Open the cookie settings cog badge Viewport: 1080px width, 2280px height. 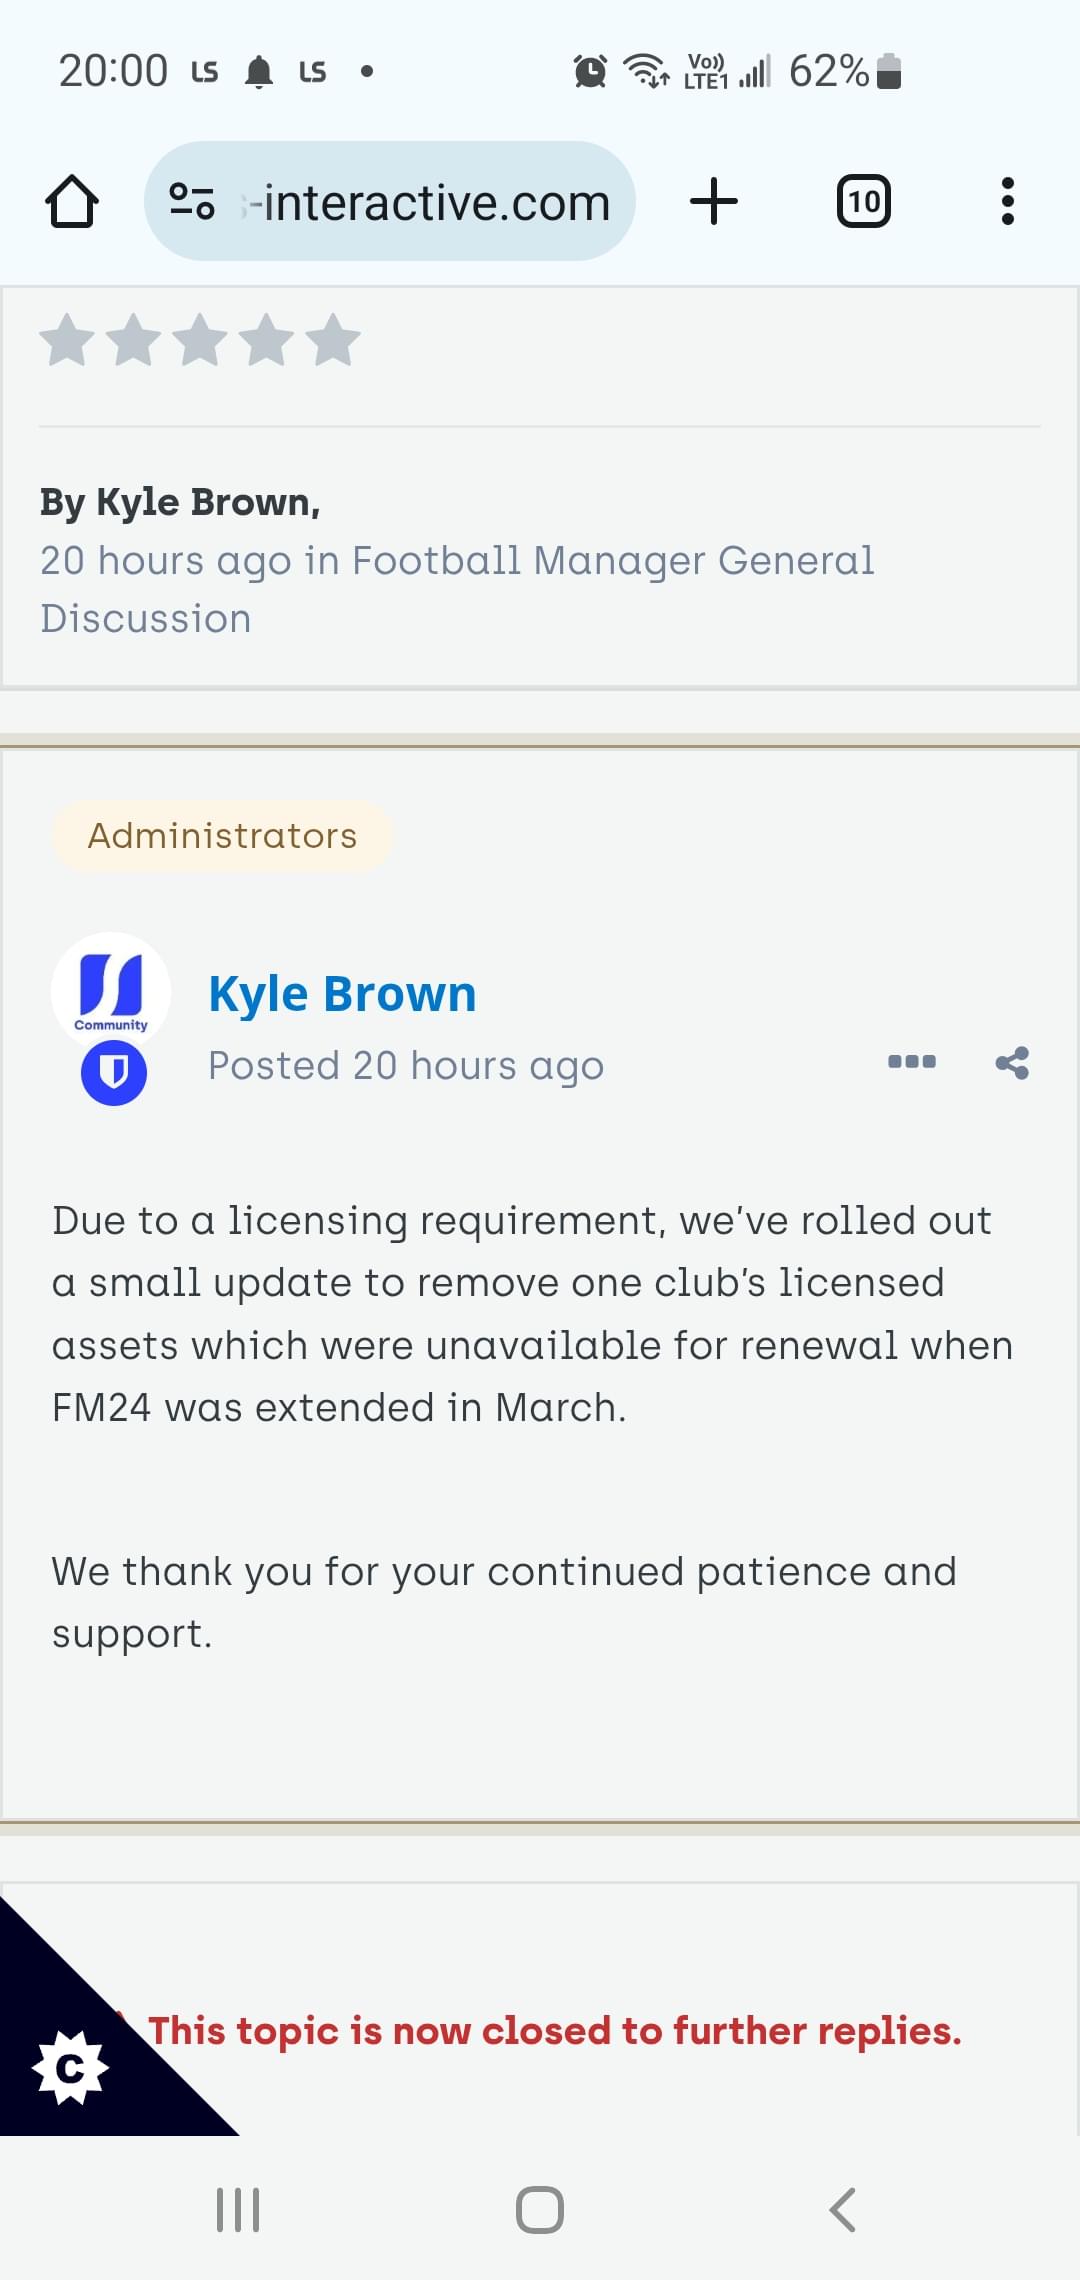coord(70,2067)
